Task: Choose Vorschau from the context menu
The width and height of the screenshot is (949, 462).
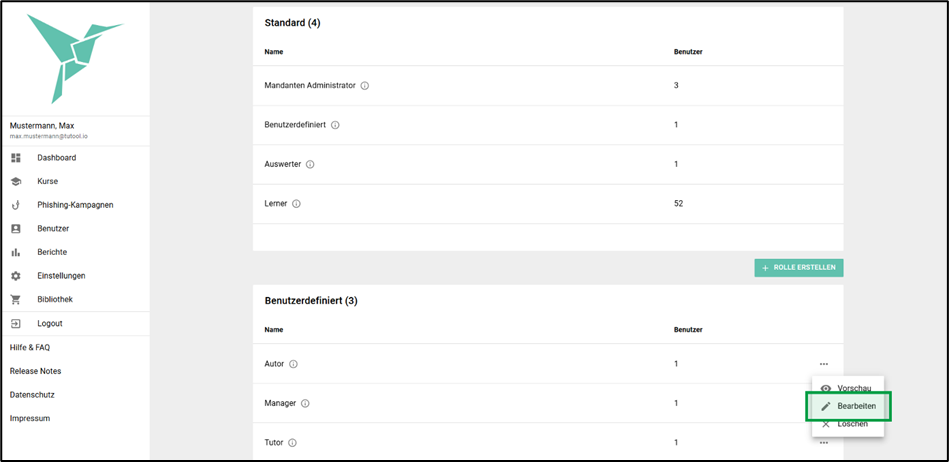Action: (x=848, y=388)
